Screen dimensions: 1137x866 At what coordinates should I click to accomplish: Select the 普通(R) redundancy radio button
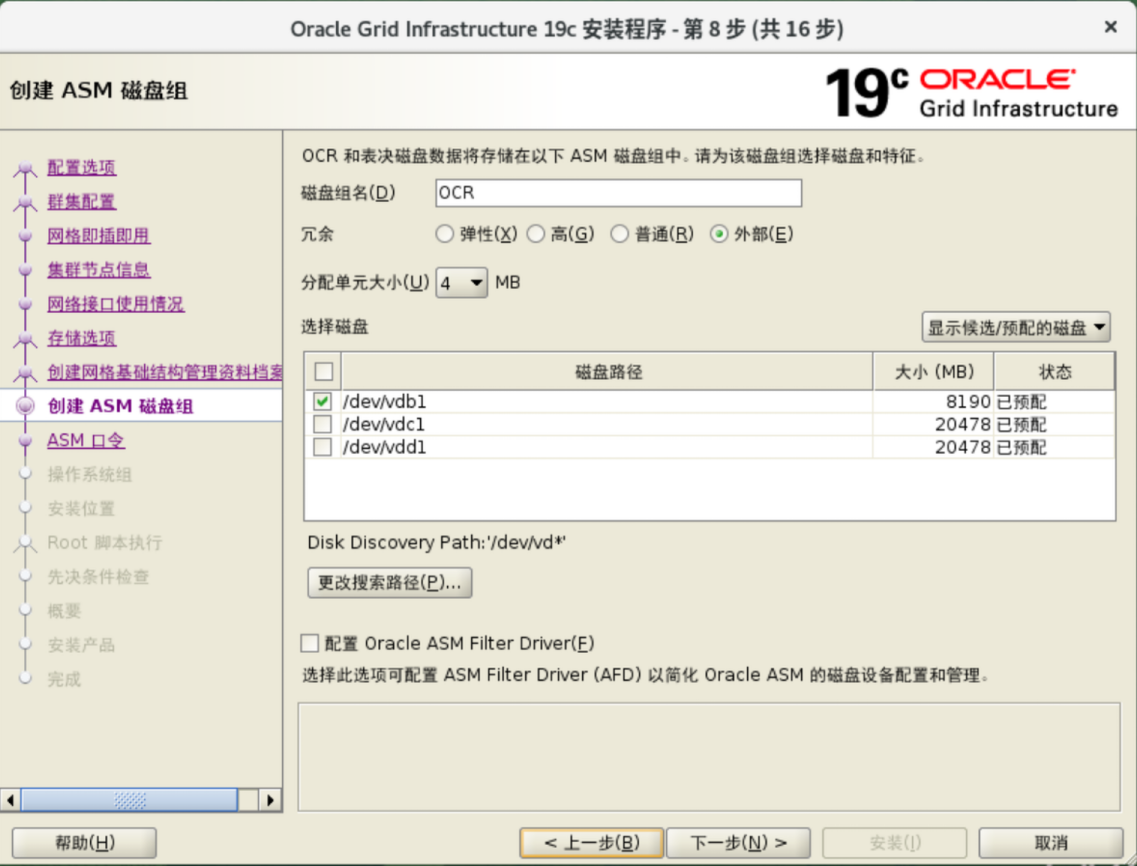(619, 234)
